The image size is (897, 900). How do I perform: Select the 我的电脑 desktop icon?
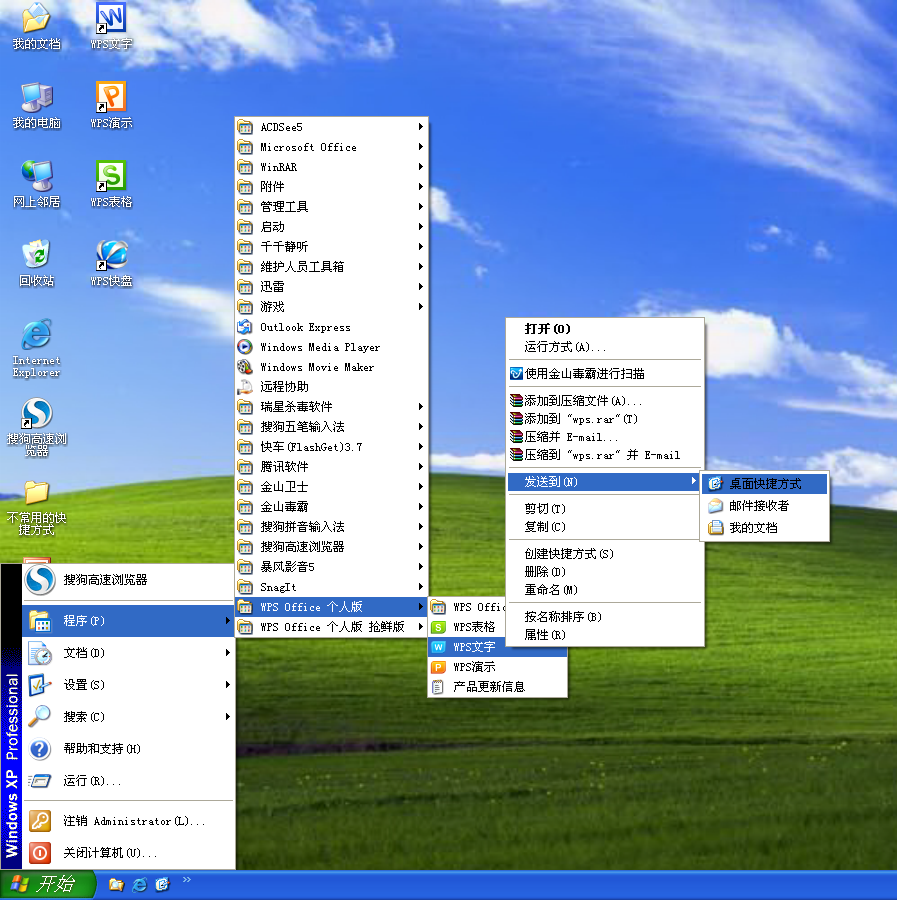[x=36, y=106]
